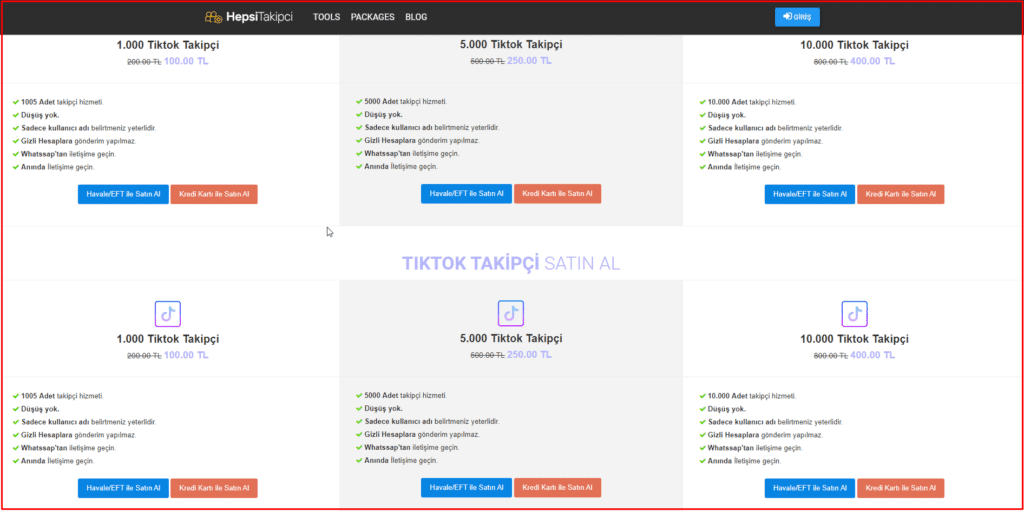The width and height of the screenshot is (1024, 511).
Task: Click the HepsiTakipci logo in the navbar
Action: (x=249, y=17)
